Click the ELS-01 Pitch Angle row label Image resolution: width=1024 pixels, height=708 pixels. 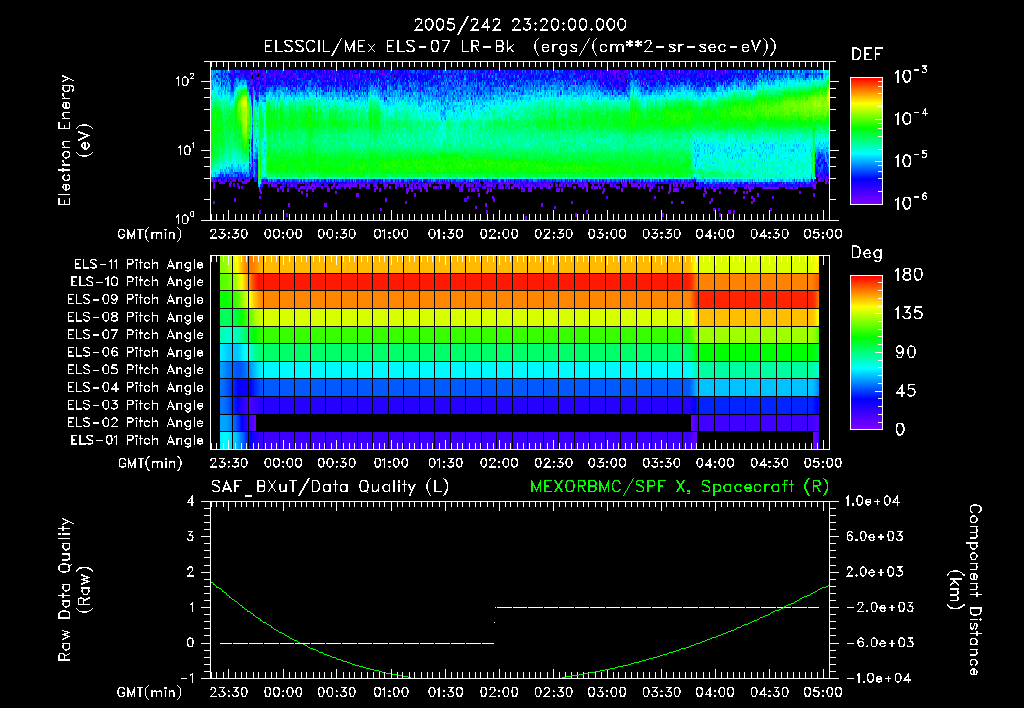click(x=137, y=440)
